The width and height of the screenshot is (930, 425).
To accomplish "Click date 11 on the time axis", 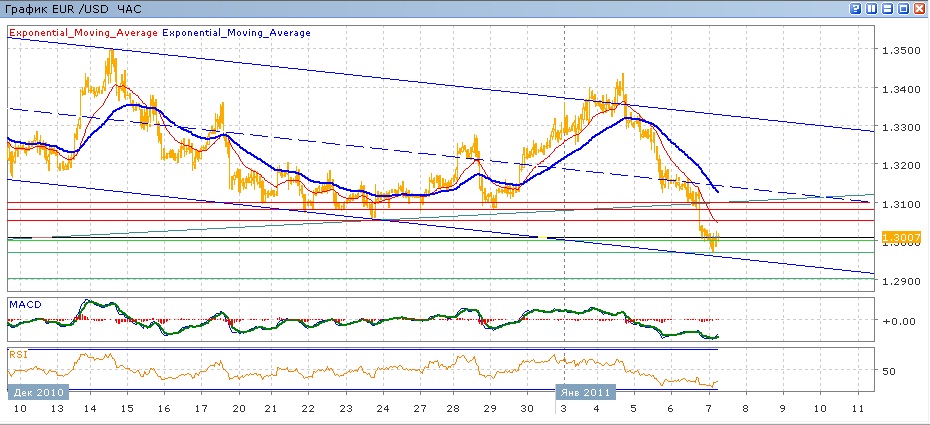I will pyautogui.click(x=857, y=411).
